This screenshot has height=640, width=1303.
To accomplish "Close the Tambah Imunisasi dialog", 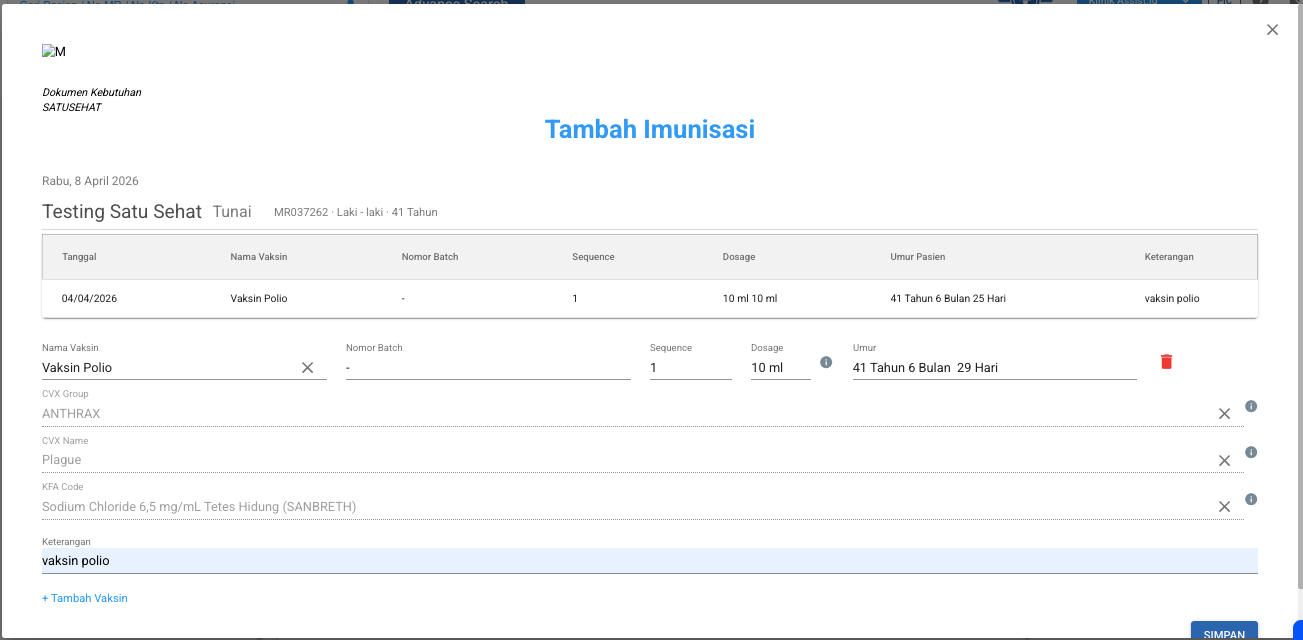I will pyautogui.click(x=1272, y=30).
